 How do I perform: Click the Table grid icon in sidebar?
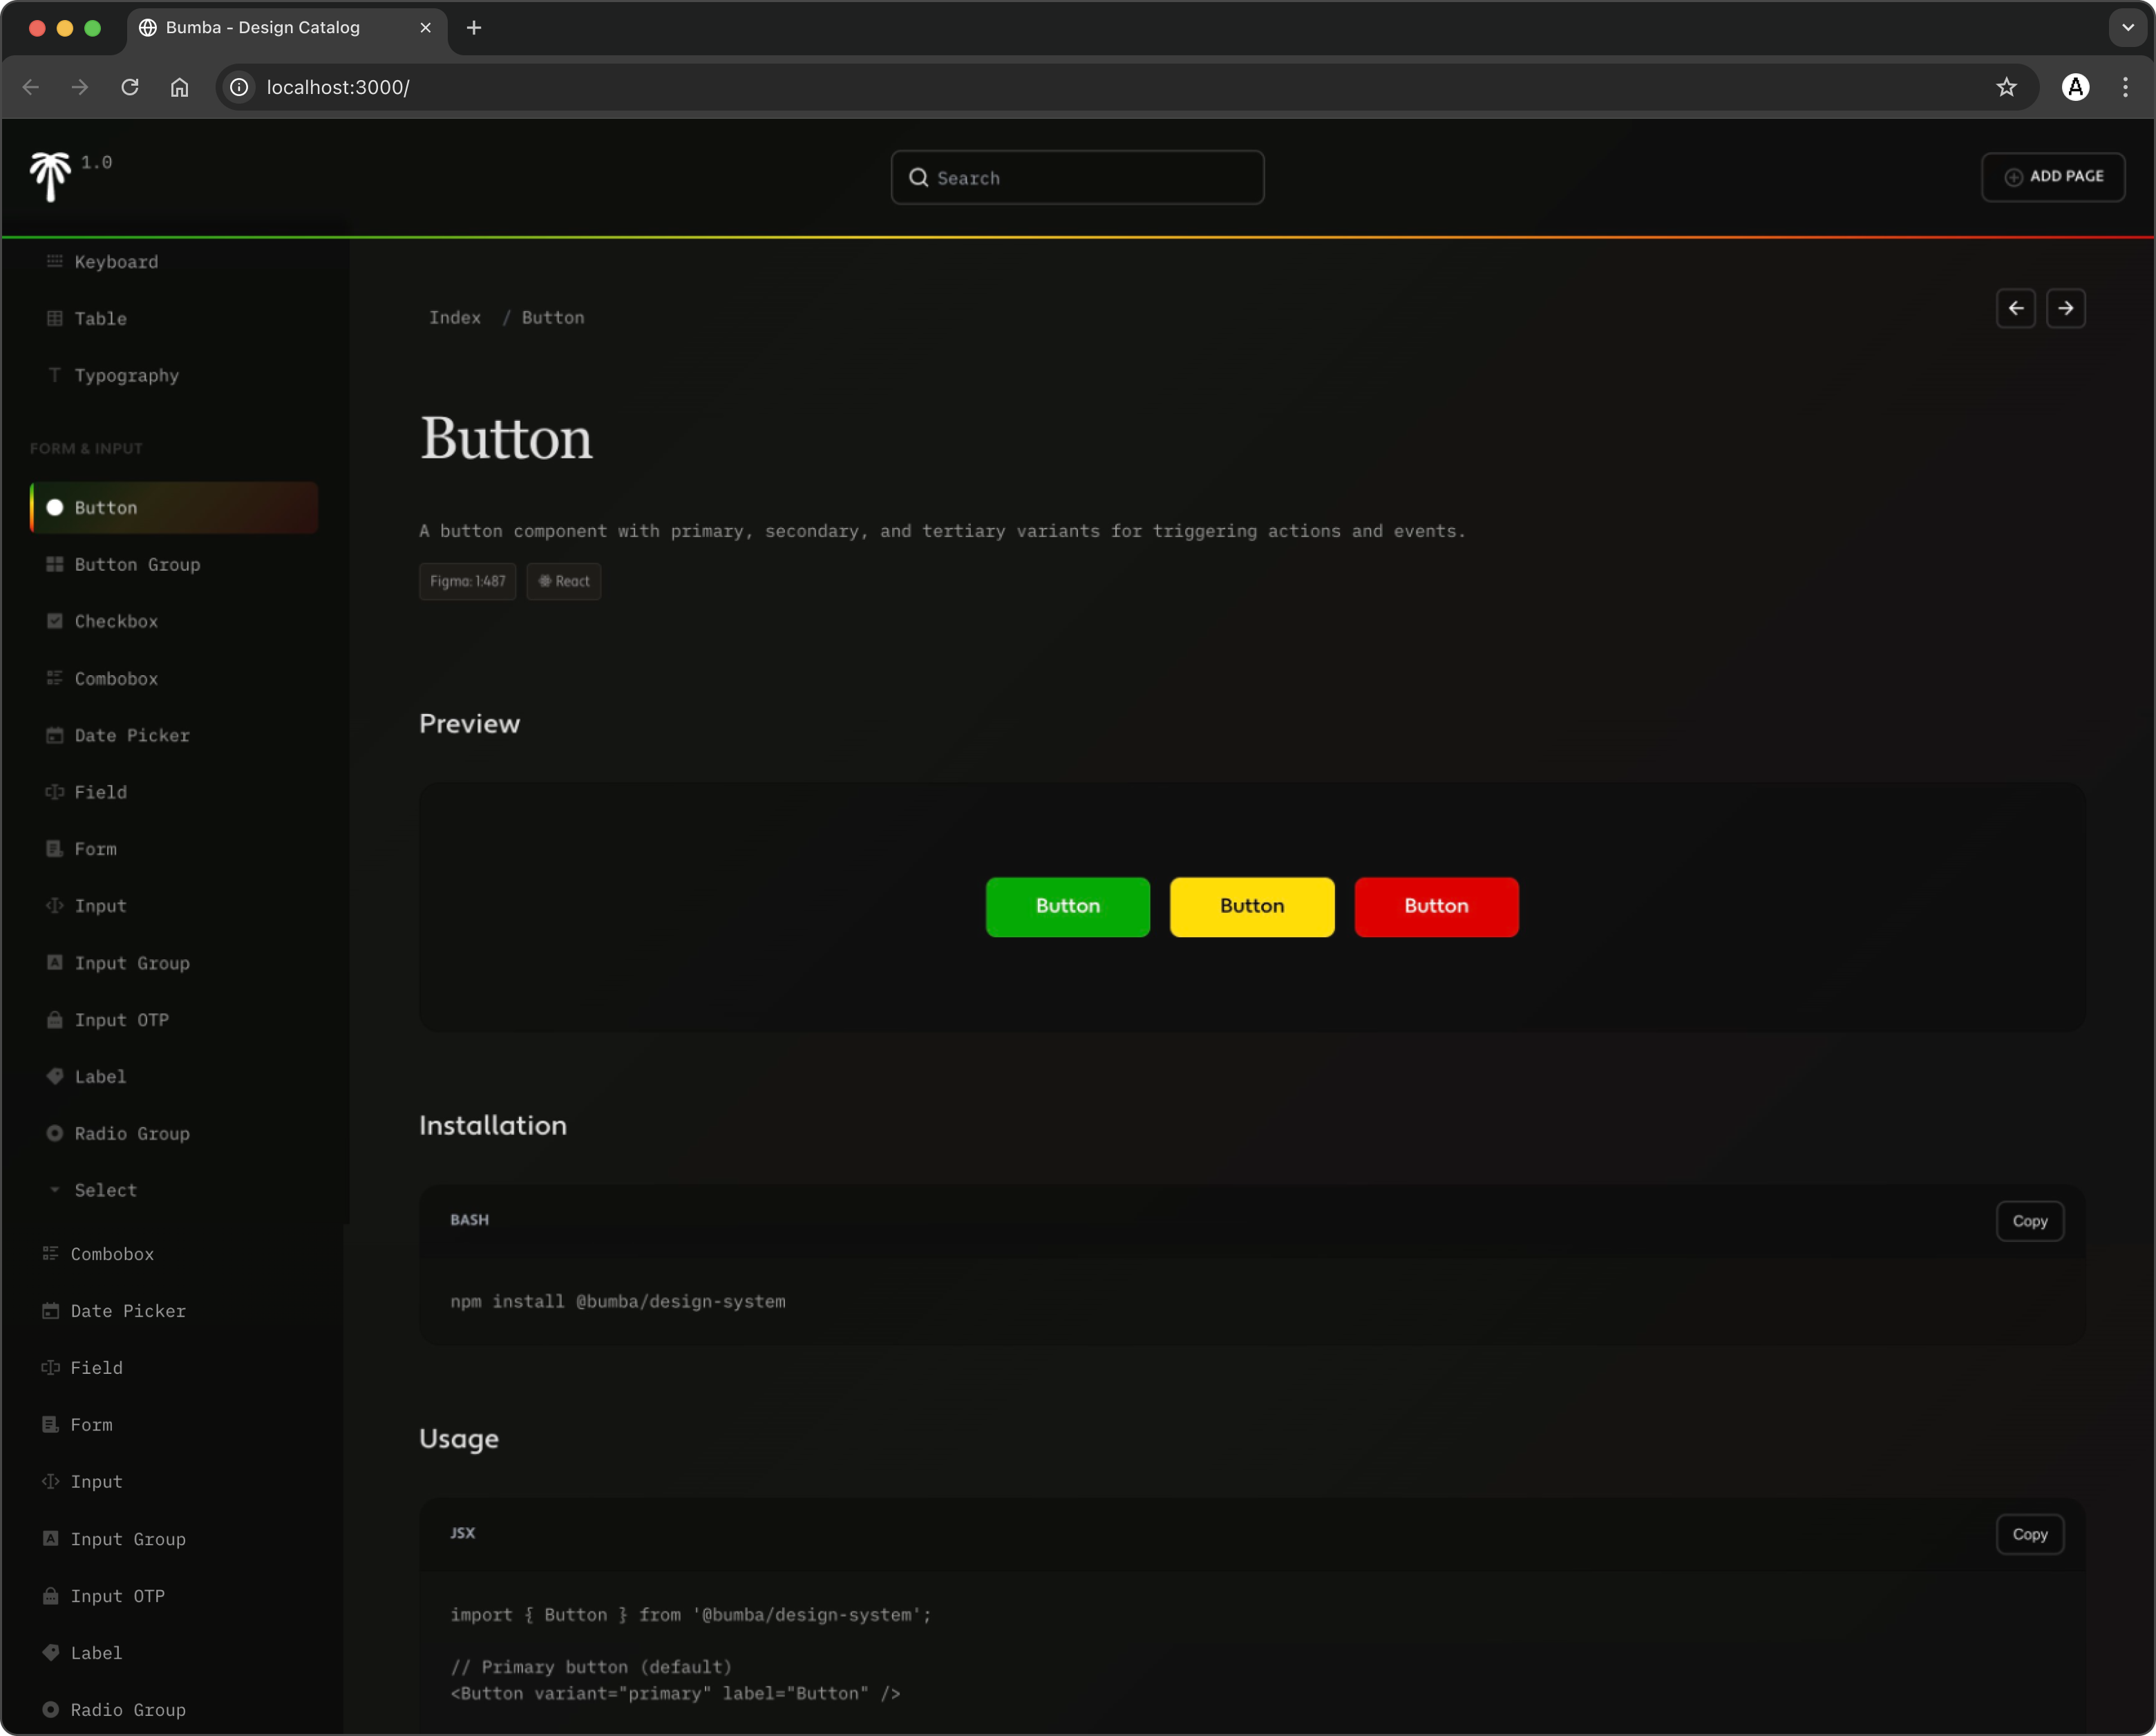(x=55, y=318)
